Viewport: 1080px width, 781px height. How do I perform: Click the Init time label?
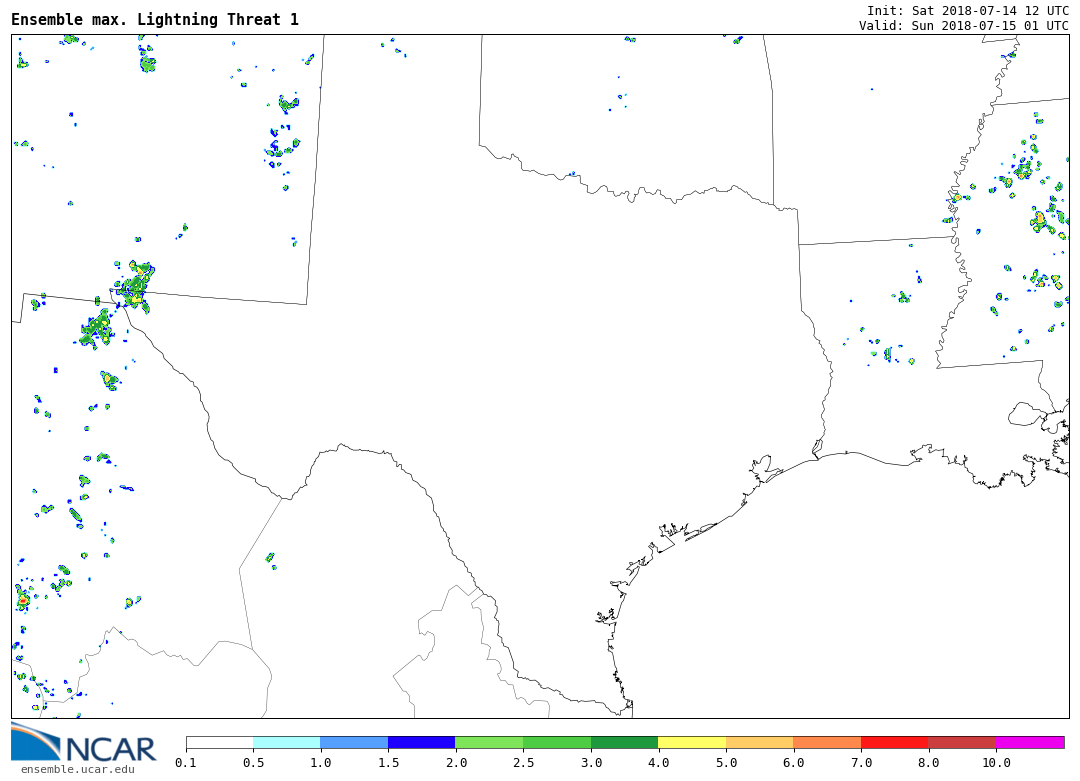[x=967, y=11]
